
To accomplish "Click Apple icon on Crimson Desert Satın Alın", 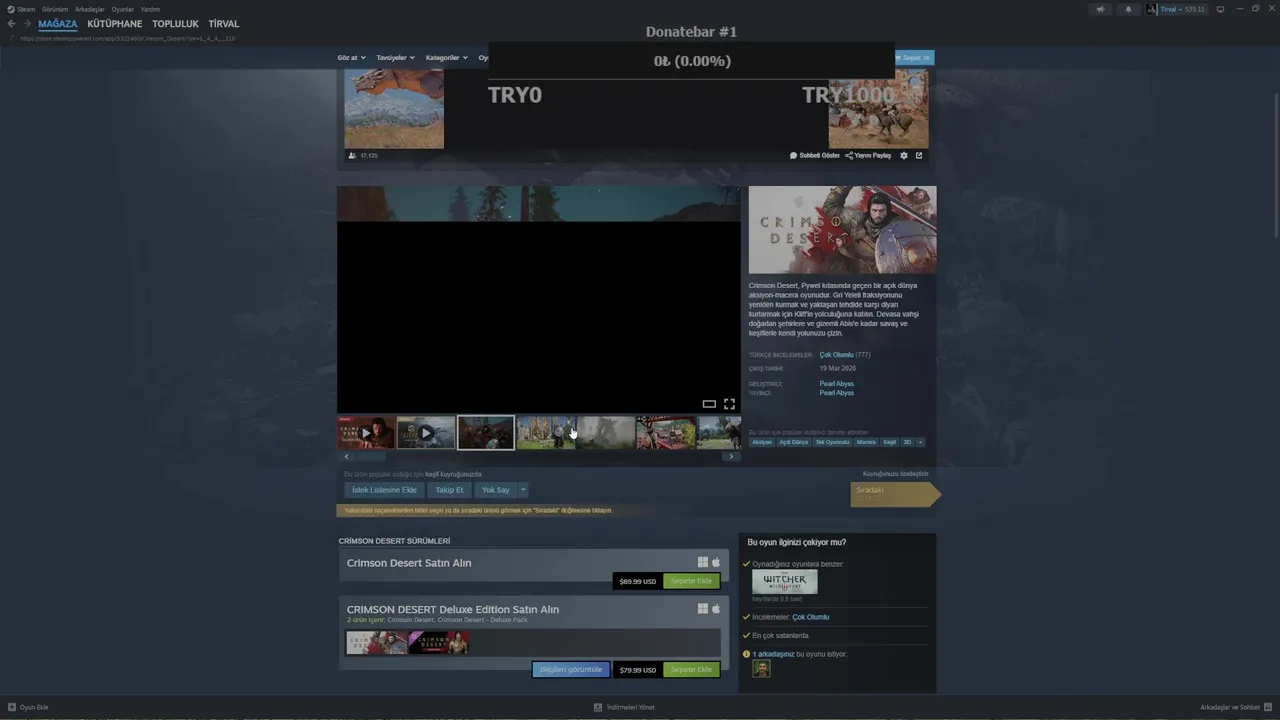I will click(716, 562).
